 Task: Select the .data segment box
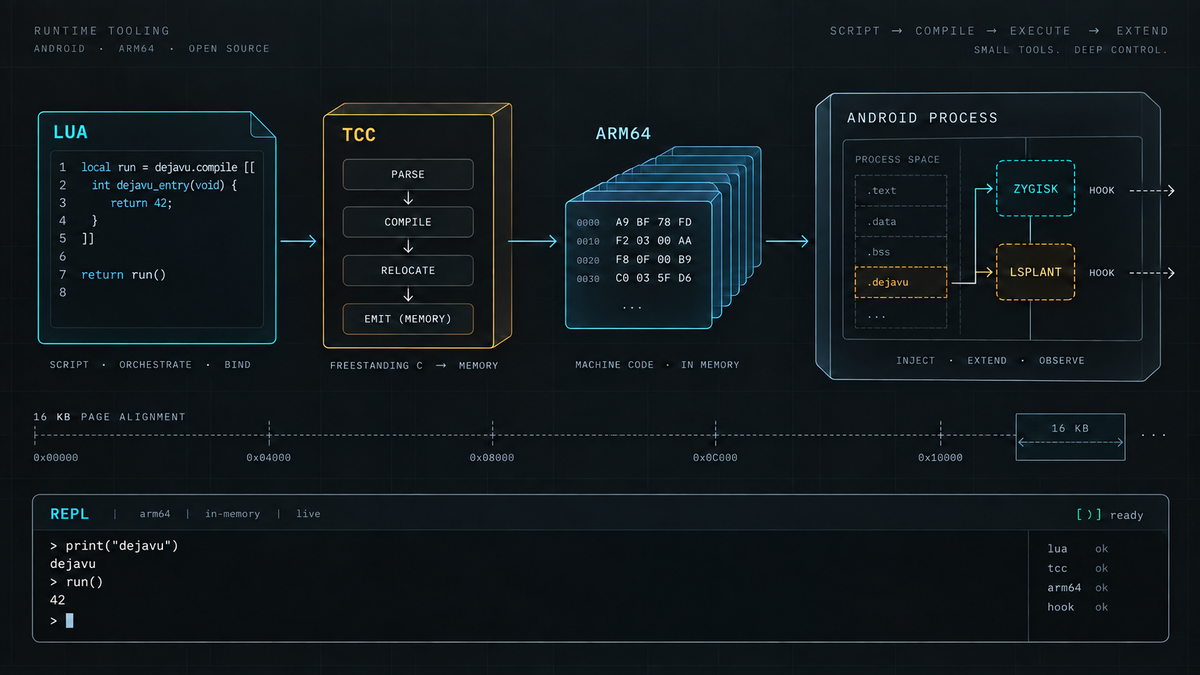click(x=901, y=221)
